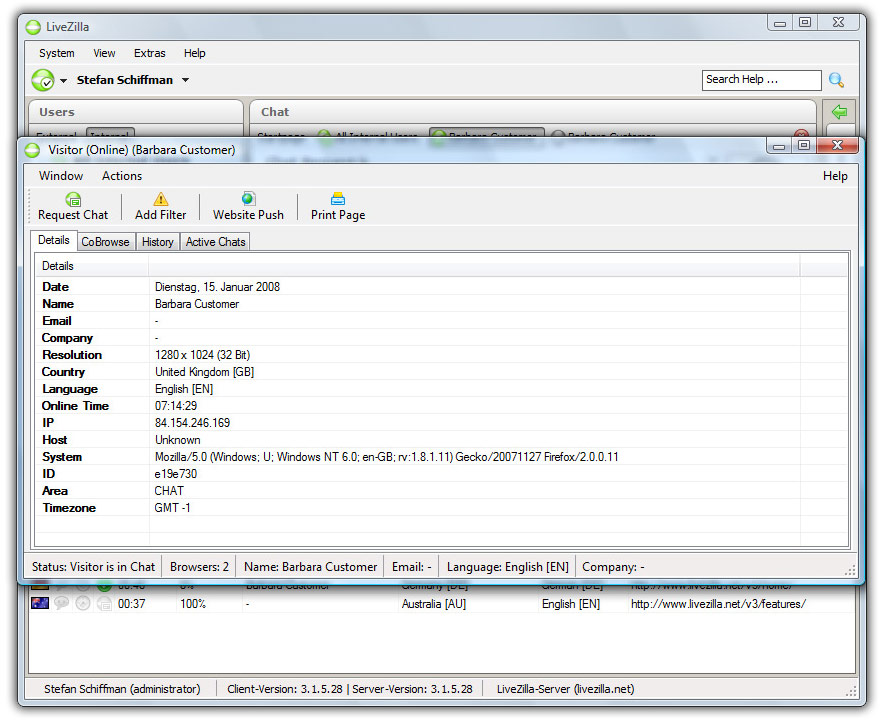Screen dimensions: 883x720
Task: Click the green online status icon
Action: [x=43, y=80]
